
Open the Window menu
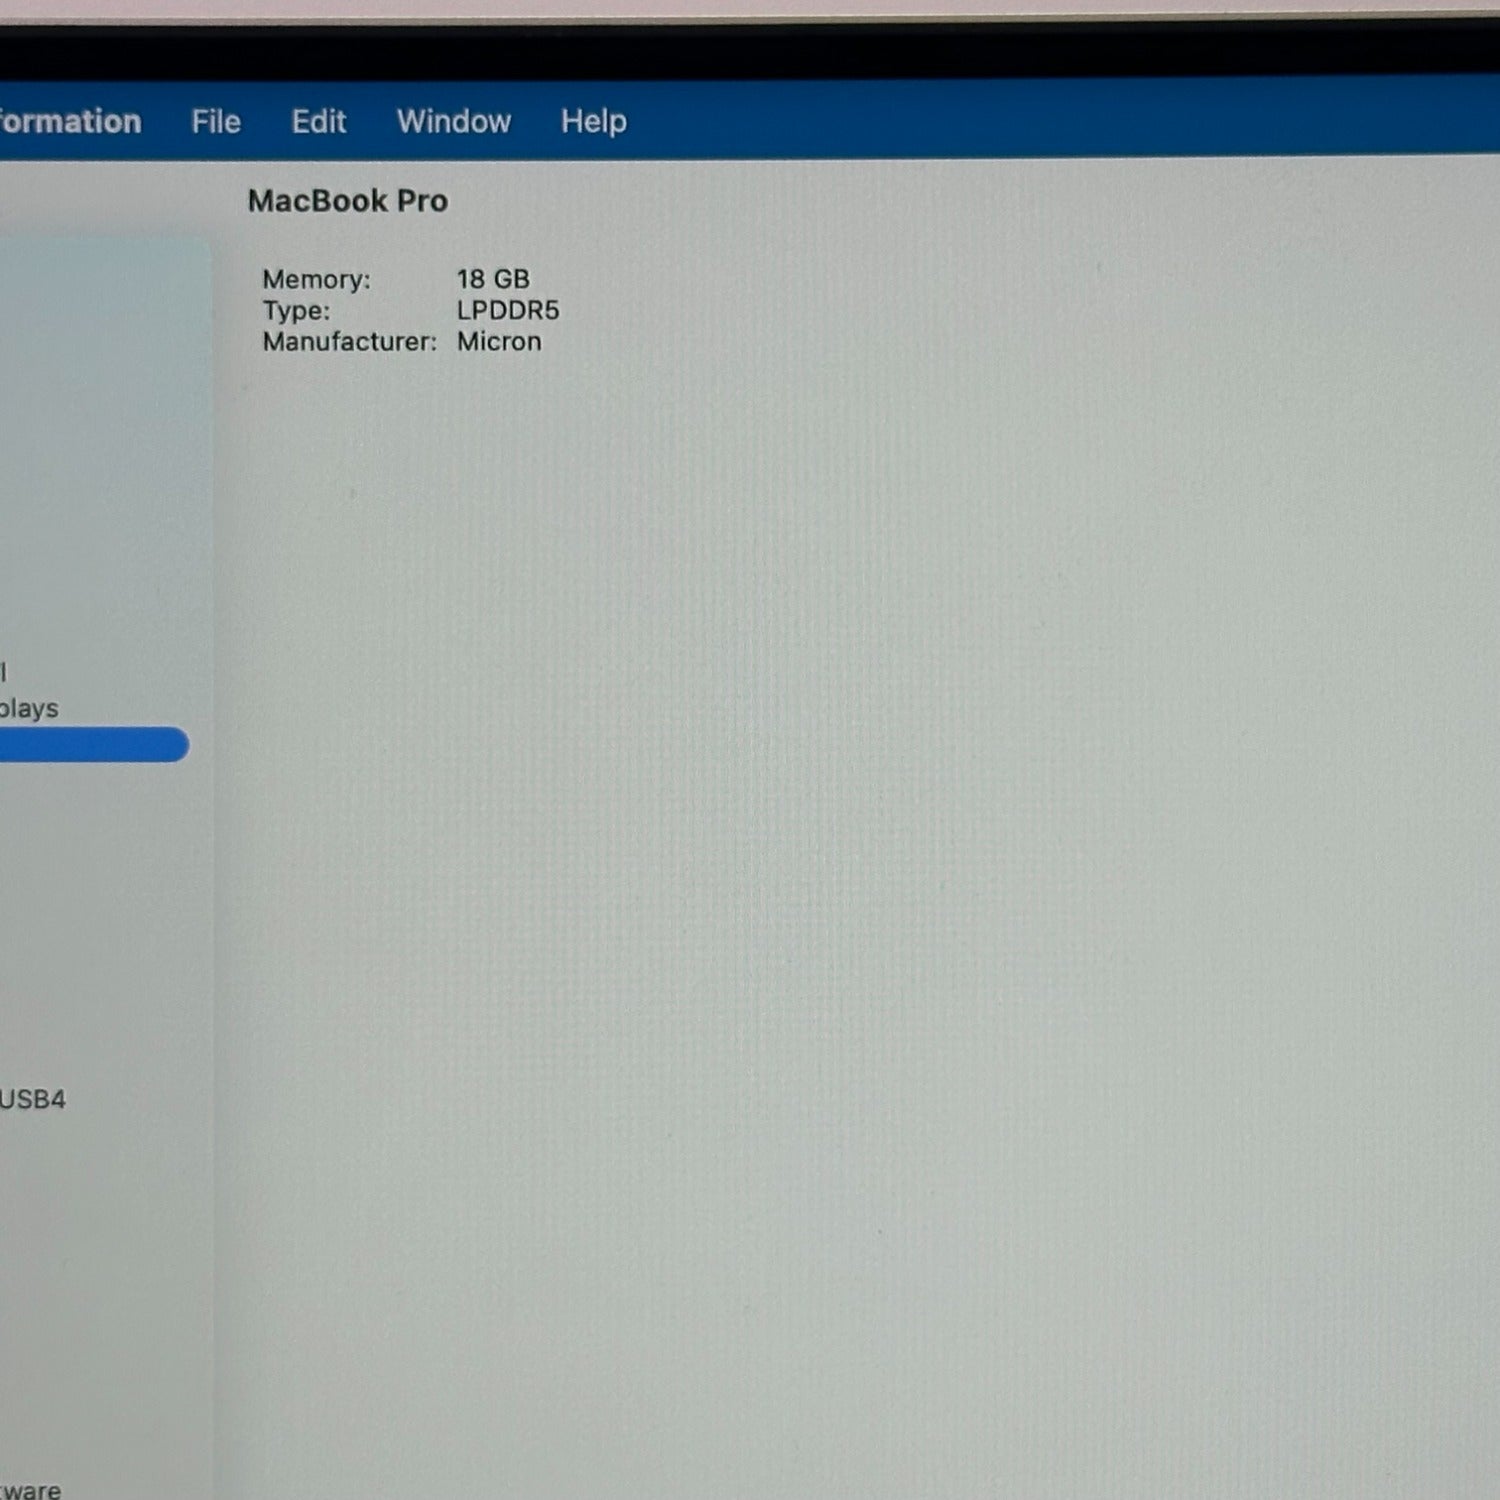click(x=454, y=122)
